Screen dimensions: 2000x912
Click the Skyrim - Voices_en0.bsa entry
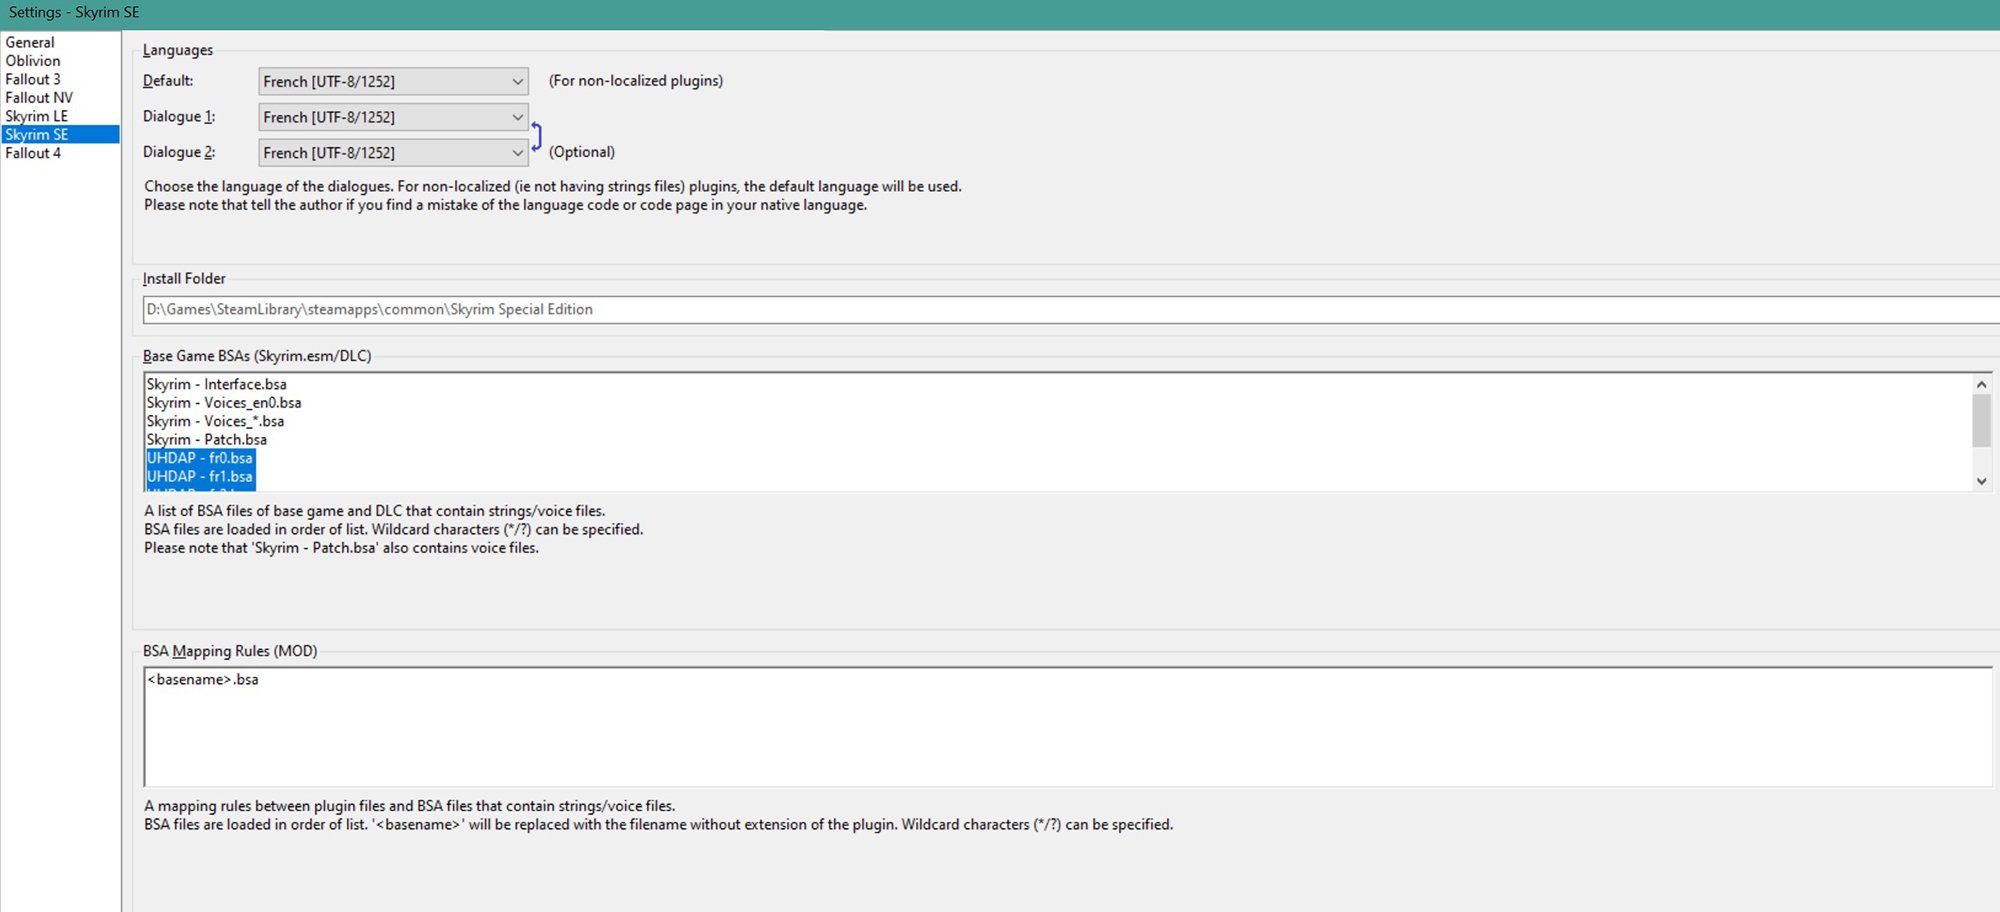(x=224, y=403)
